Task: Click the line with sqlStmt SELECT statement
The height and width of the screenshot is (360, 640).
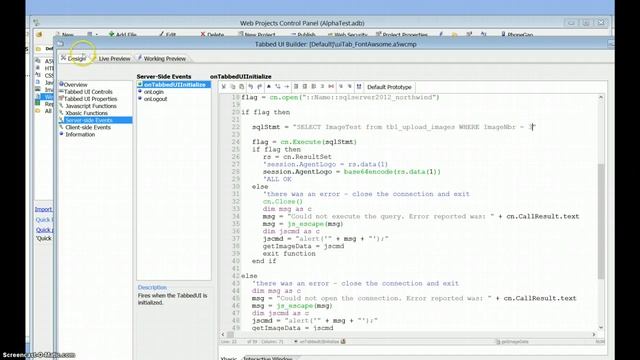Action: point(394,127)
